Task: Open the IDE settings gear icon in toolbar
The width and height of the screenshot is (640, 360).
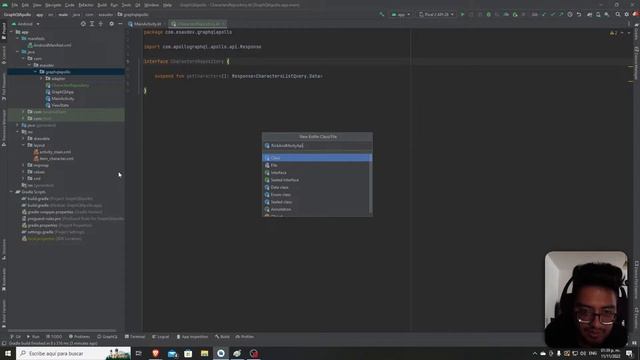Action: [627, 14]
